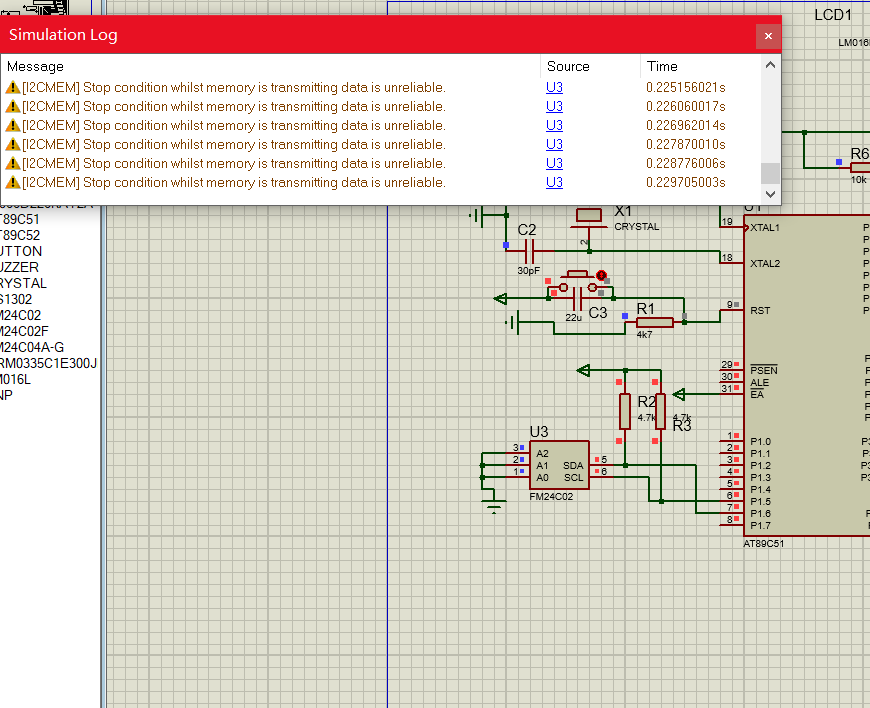Sort the log by the Message column header
This screenshot has height=708, width=870.
pyautogui.click(x=271, y=67)
